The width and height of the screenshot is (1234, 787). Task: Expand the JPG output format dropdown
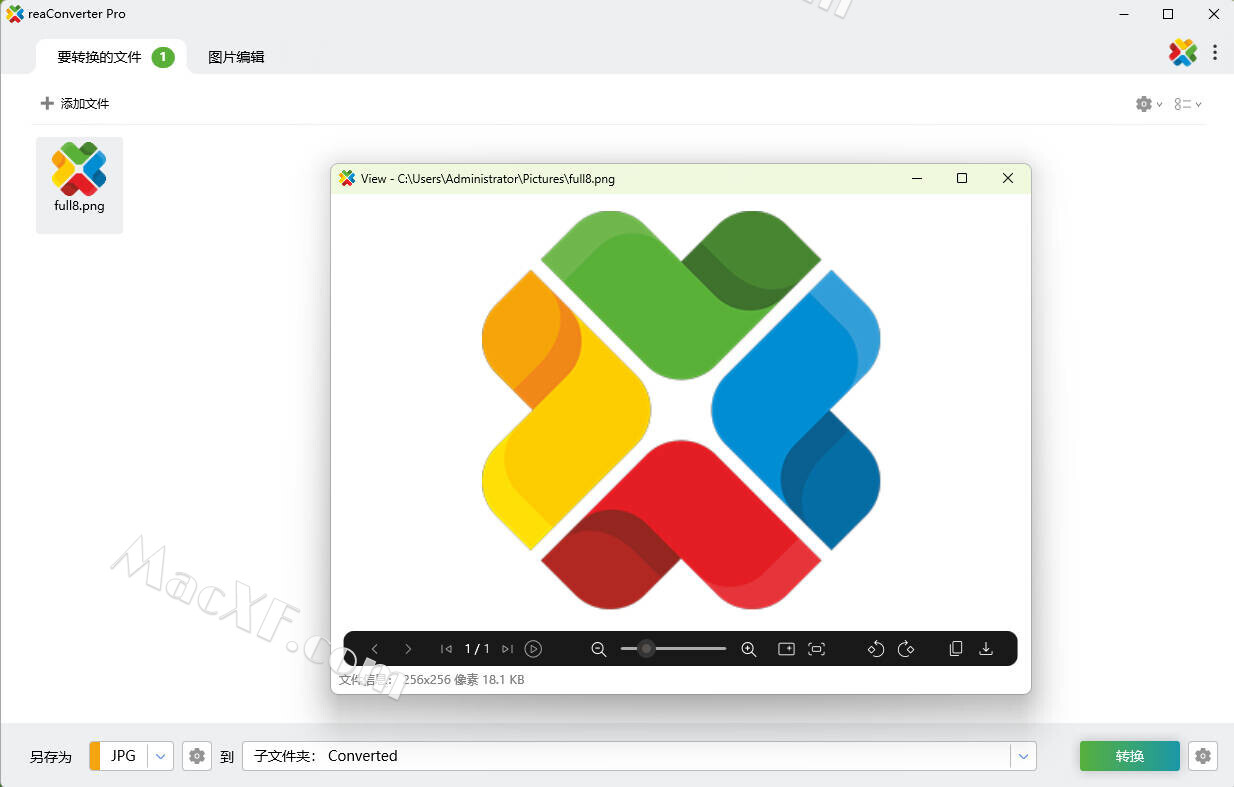pos(161,756)
